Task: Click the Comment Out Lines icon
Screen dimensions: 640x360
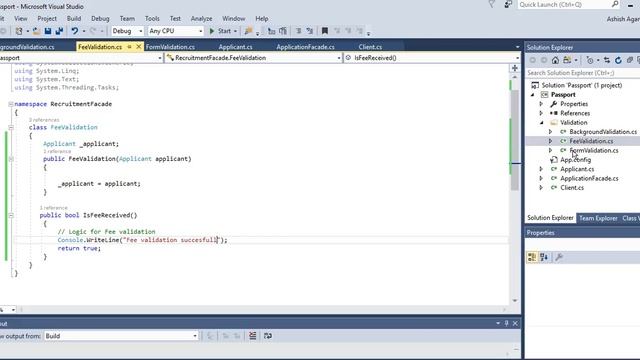Action: tap(298, 31)
